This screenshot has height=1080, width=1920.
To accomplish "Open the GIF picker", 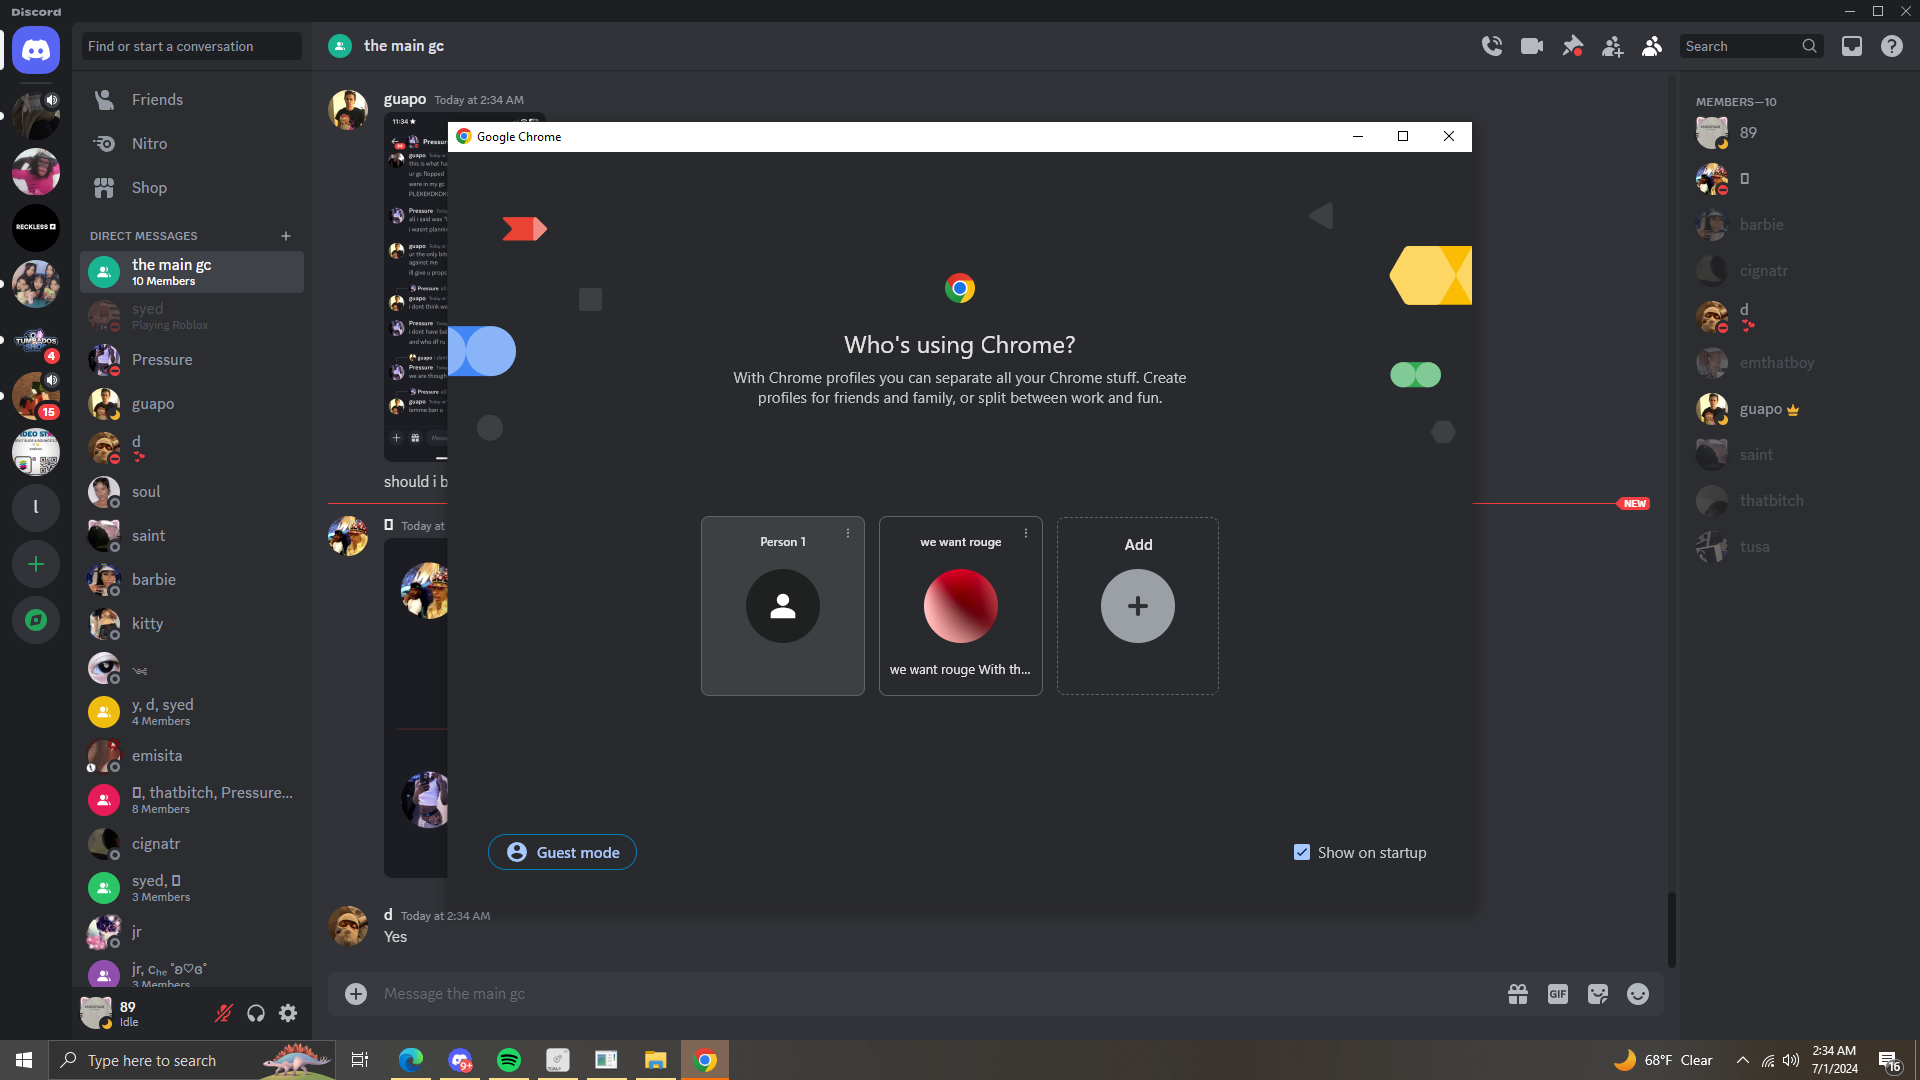I will [x=1558, y=993].
